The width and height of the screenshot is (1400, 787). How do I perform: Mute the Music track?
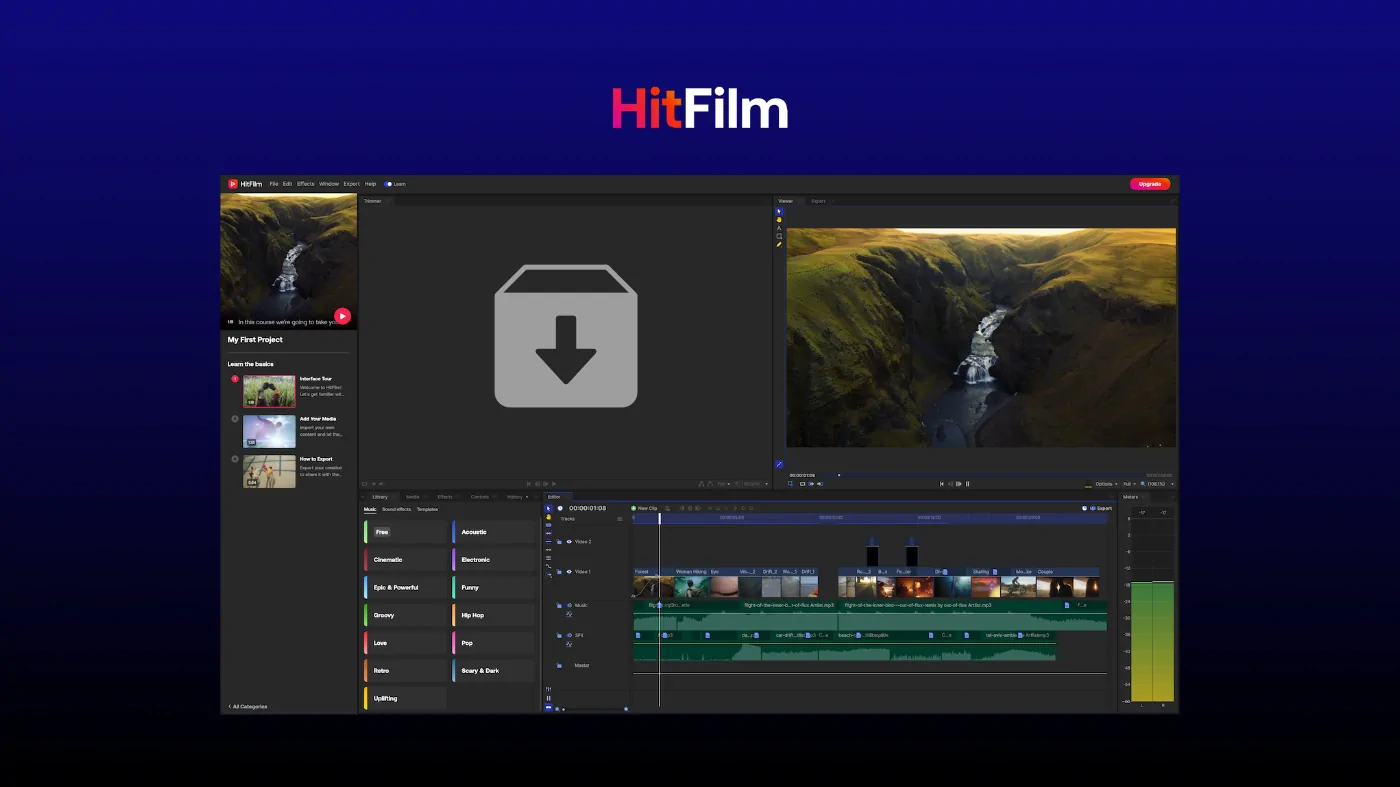[x=569, y=605]
